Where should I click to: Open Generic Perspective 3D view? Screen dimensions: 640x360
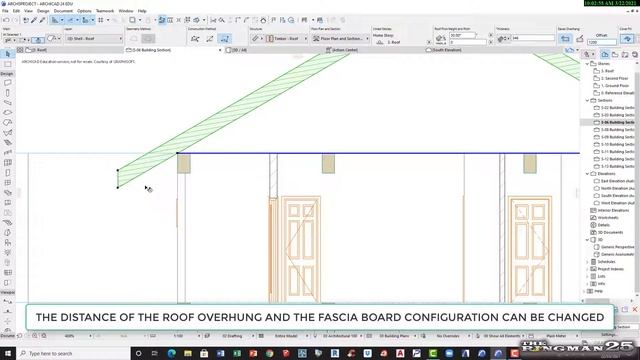(x=614, y=247)
